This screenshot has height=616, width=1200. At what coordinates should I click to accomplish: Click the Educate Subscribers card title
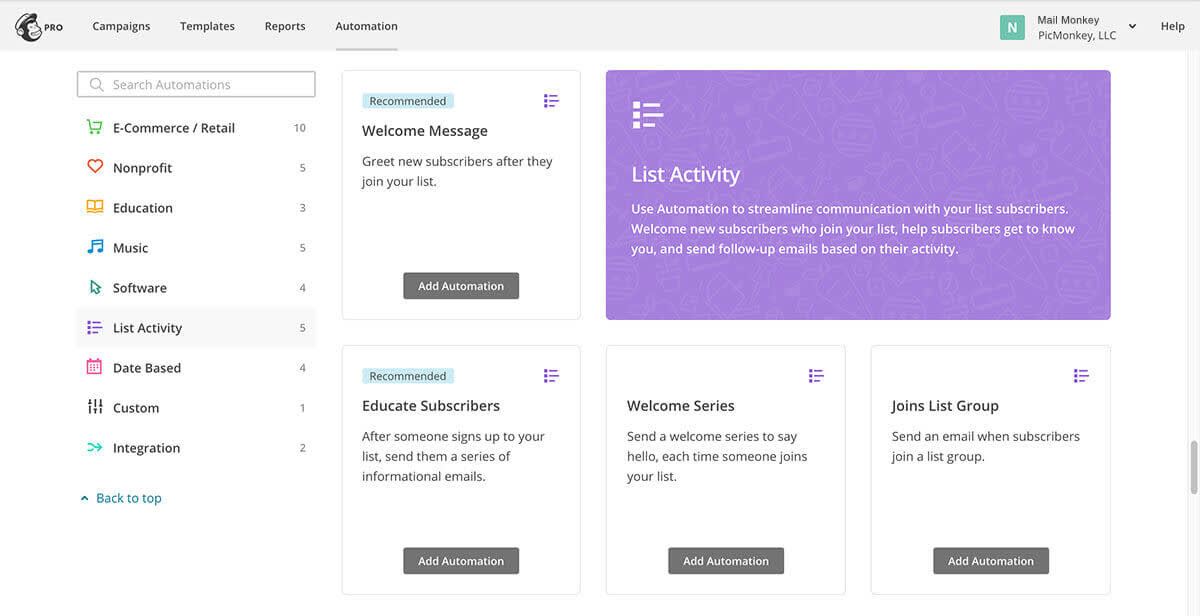click(431, 406)
